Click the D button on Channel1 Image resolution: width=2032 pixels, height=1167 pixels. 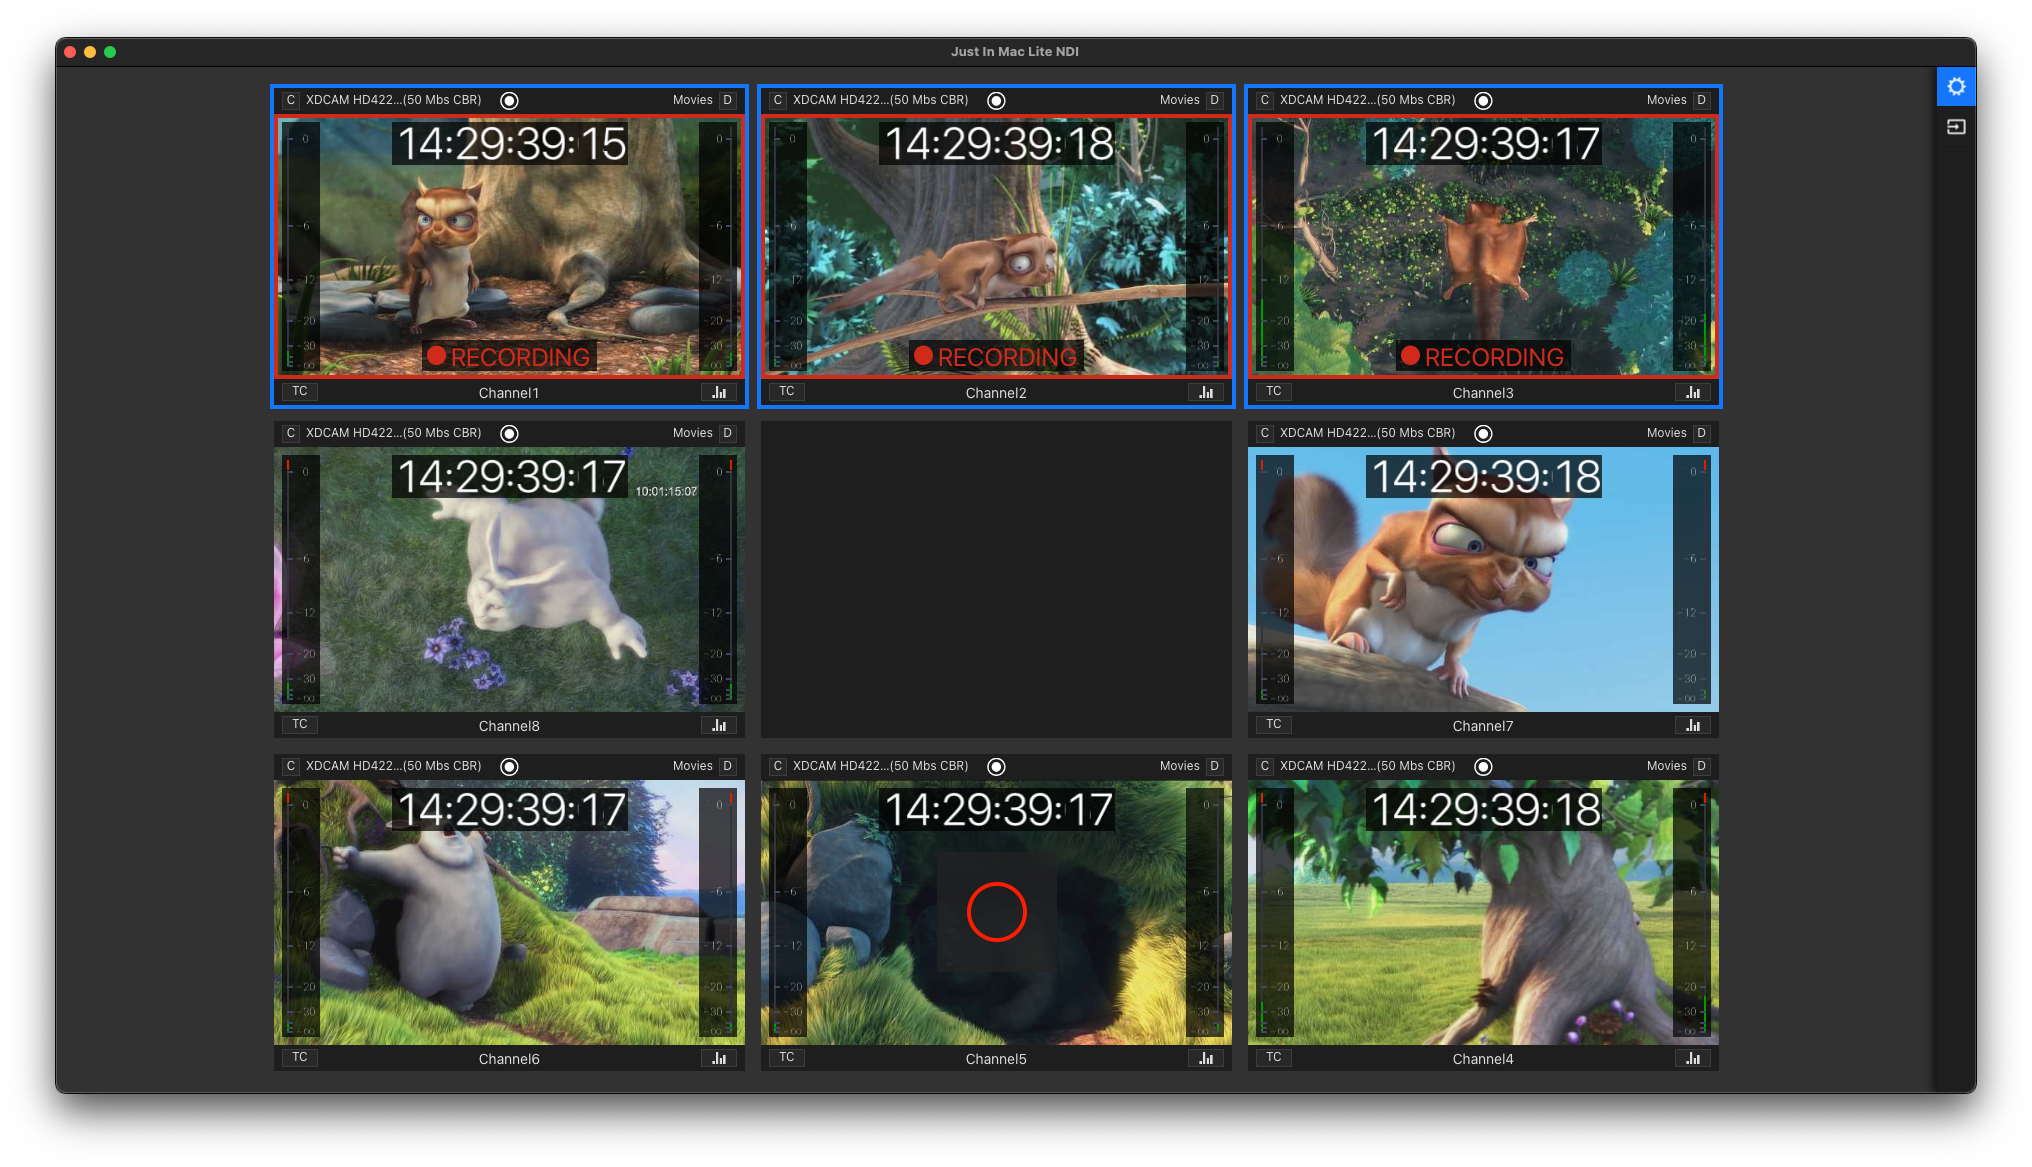coord(728,100)
